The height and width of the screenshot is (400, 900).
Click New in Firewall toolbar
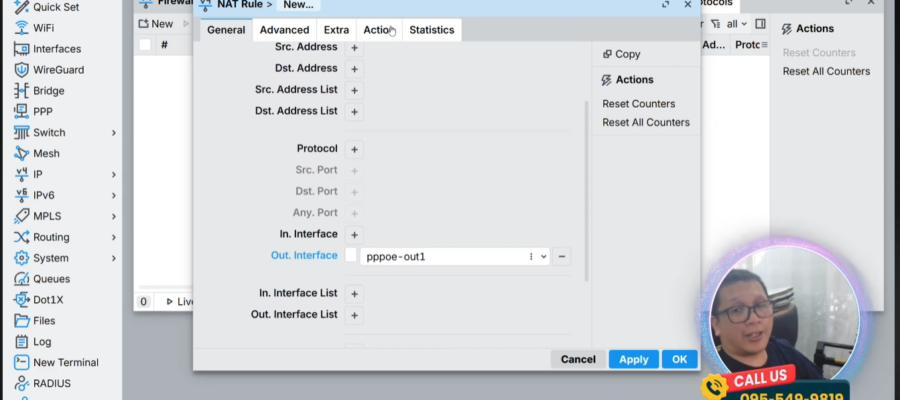point(156,24)
